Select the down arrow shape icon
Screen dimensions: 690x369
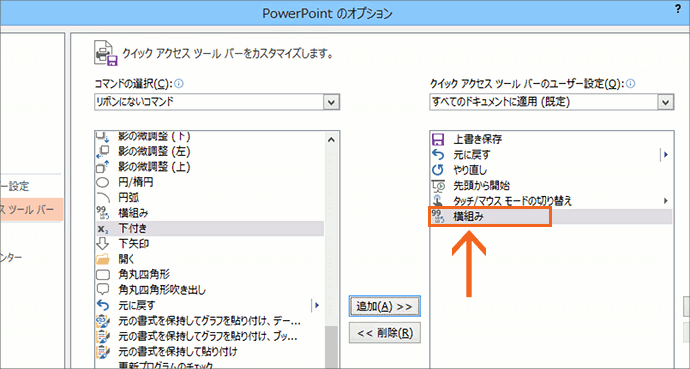(x=102, y=244)
